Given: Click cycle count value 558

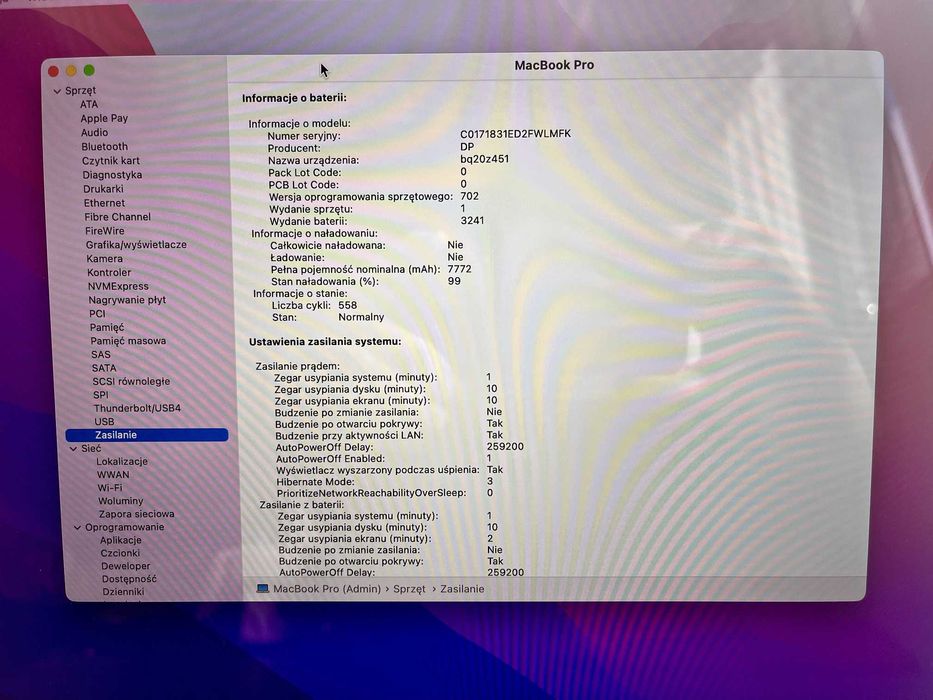Looking at the screenshot, I should click(347, 305).
